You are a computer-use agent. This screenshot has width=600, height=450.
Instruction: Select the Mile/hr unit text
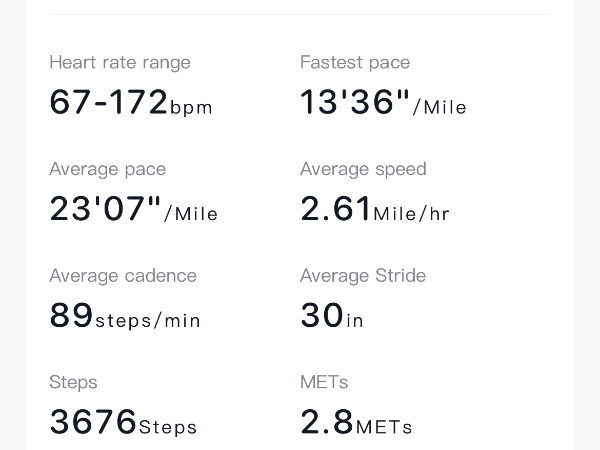click(x=413, y=214)
